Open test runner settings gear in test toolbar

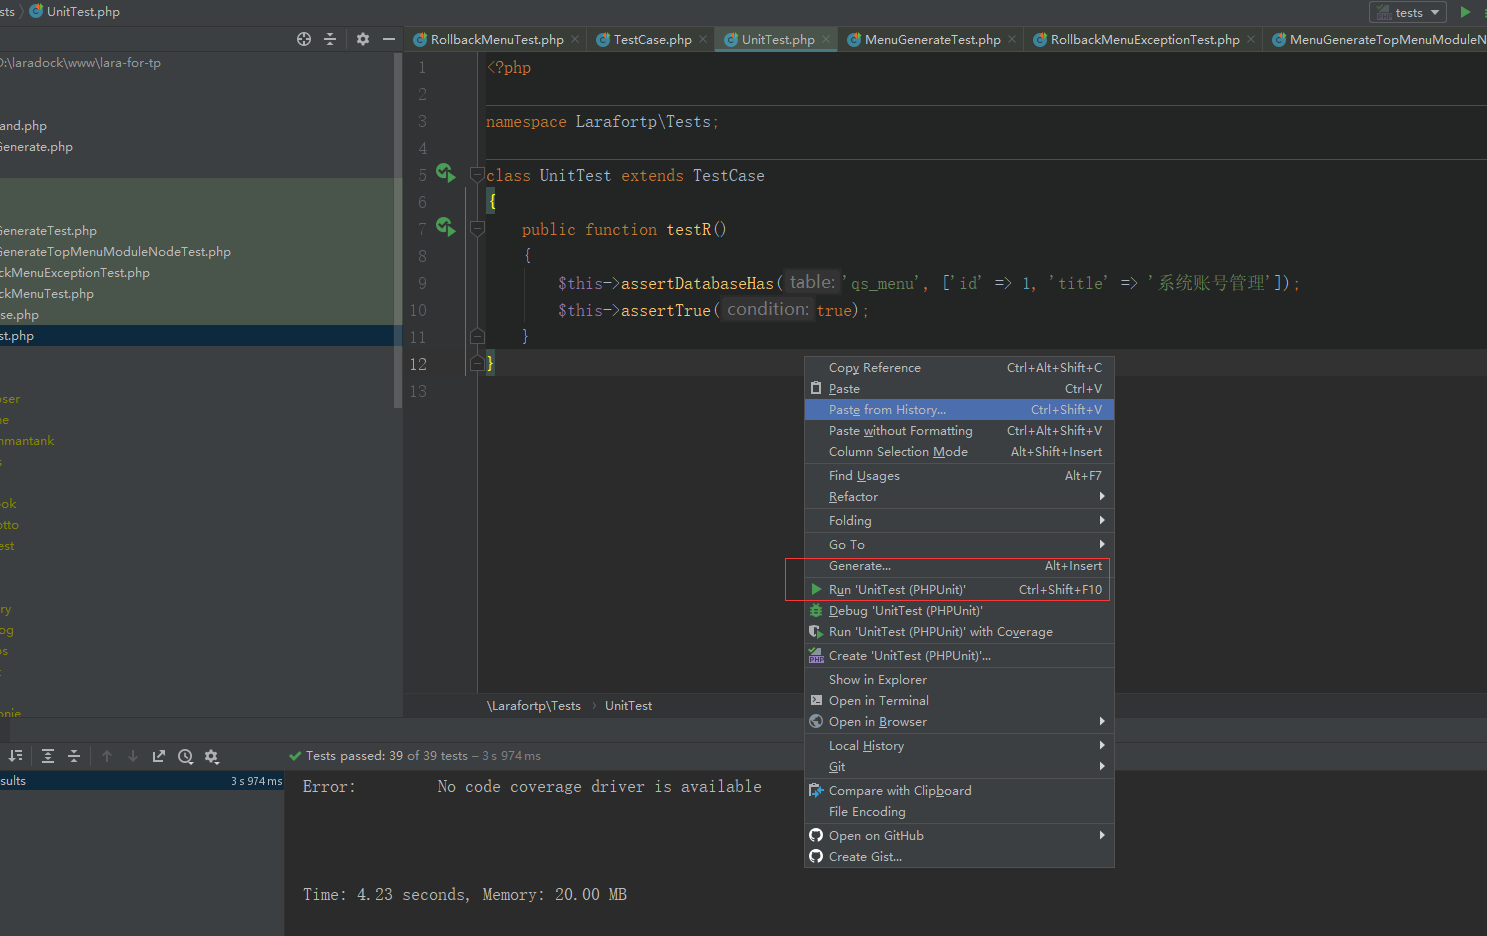tap(211, 756)
